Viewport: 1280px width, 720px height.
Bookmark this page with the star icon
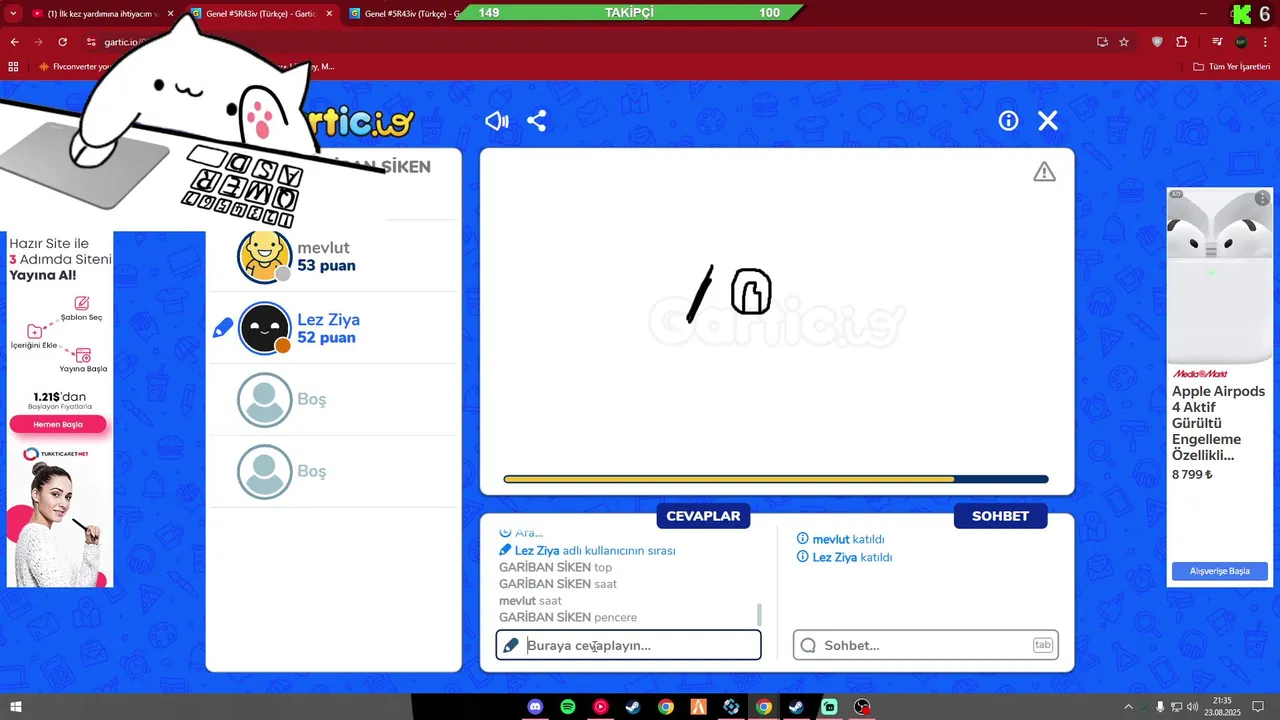pyautogui.click(x=1124, y=42)
